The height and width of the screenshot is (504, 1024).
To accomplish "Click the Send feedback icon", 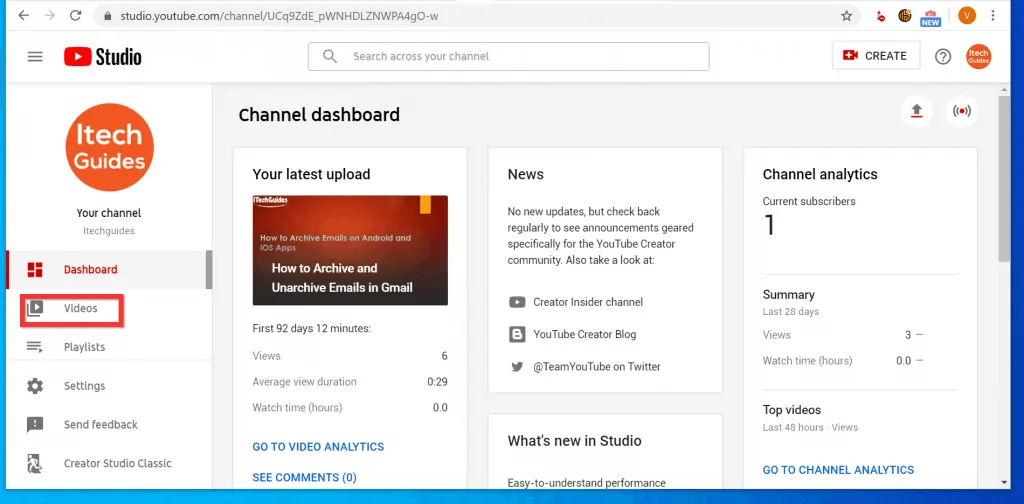I will [x=35, y=424].
